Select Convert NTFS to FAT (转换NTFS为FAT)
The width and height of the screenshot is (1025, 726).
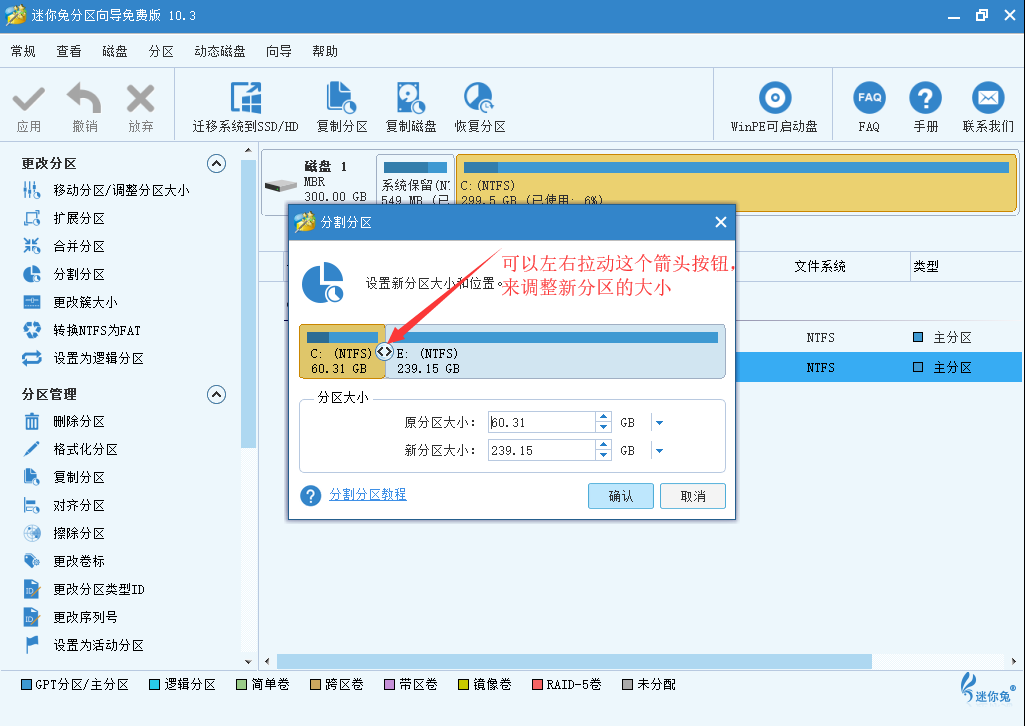(97, 330)
